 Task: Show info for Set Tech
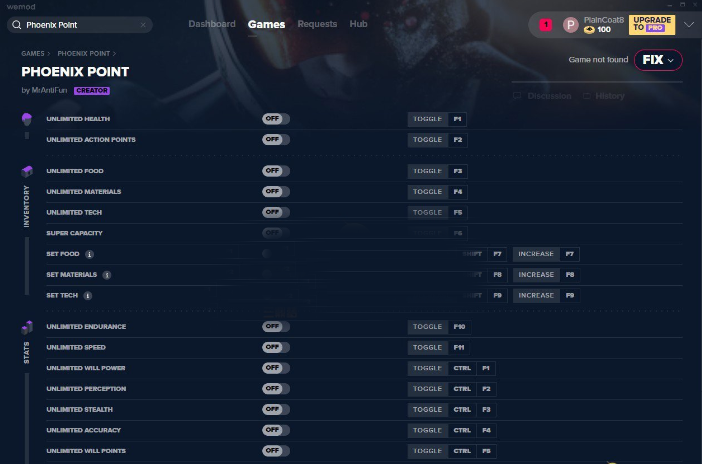click(88, 296)
